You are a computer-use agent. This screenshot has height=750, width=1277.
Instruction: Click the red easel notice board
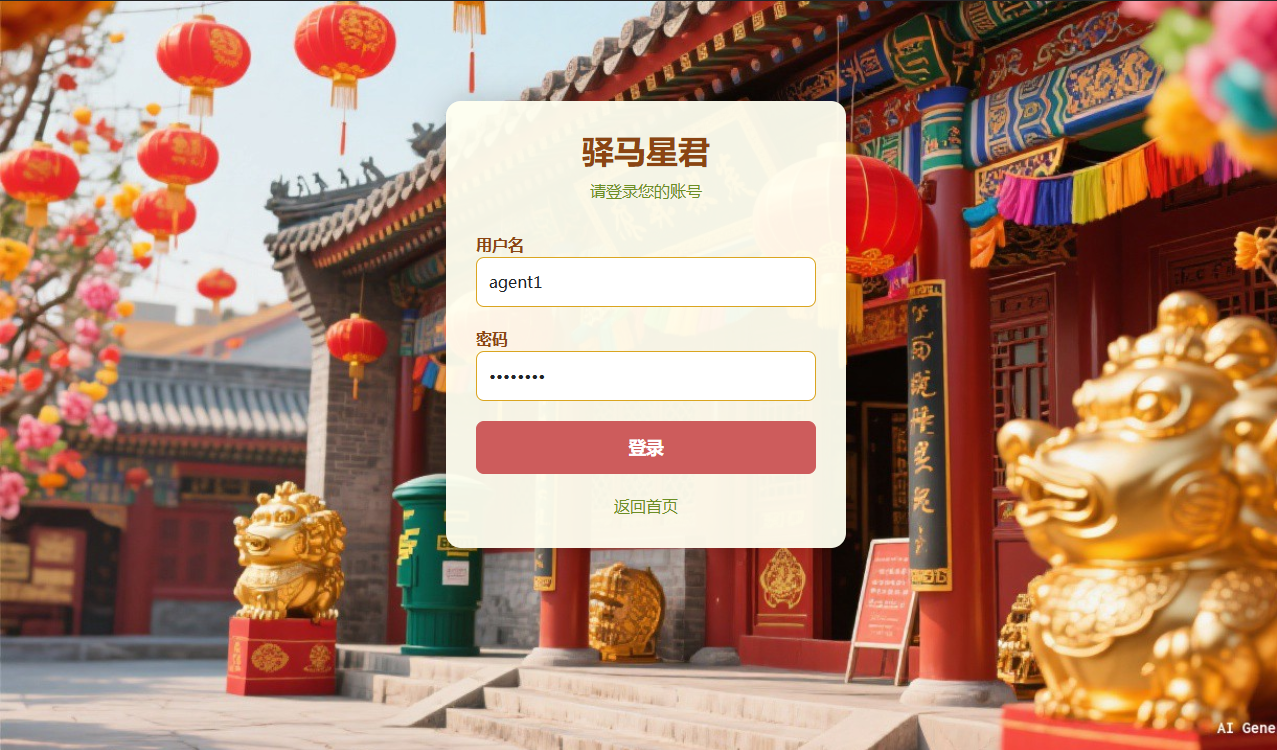pos(883,605)
